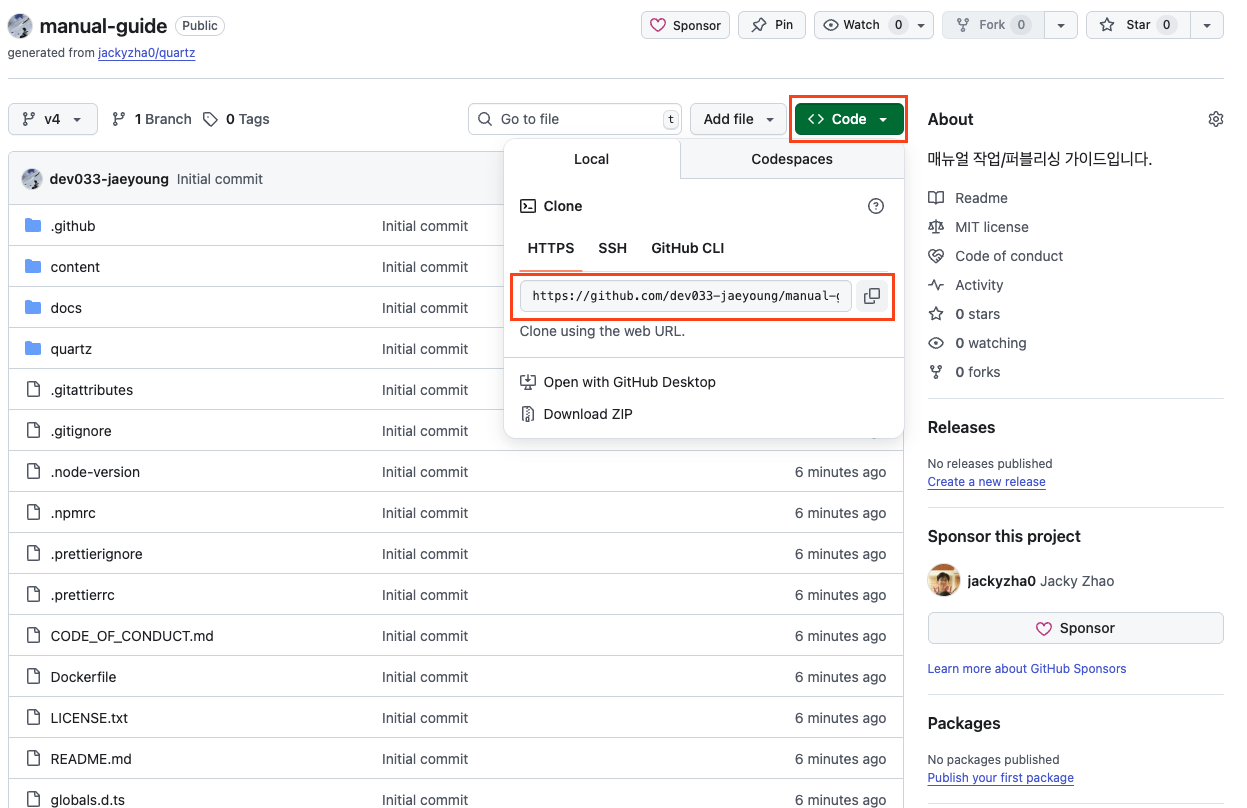This screenshot has width=1247, height=808.
Task: Click Learn more about GitHub Sponsors
Action: [x=1027, y=668]
